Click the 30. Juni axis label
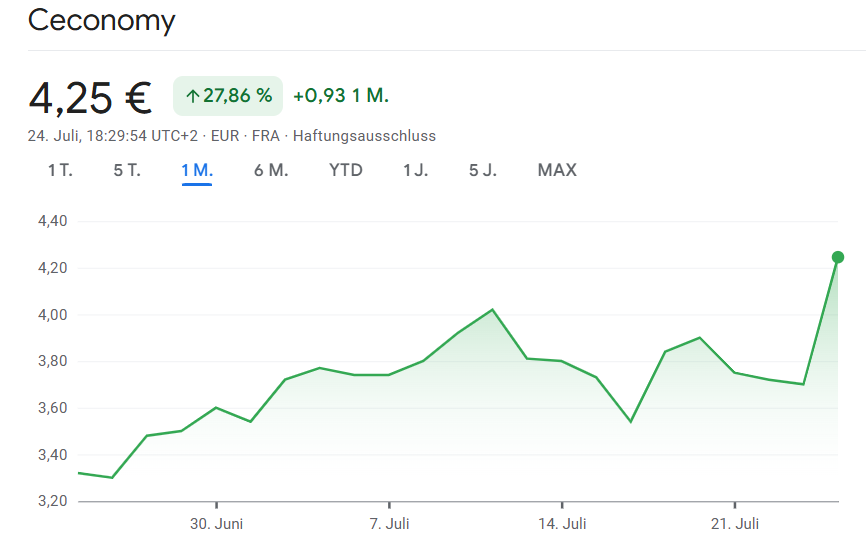Image resolution: width=866 pixels, height=542 pixels. pyautogui.click(x=216, y=524)
